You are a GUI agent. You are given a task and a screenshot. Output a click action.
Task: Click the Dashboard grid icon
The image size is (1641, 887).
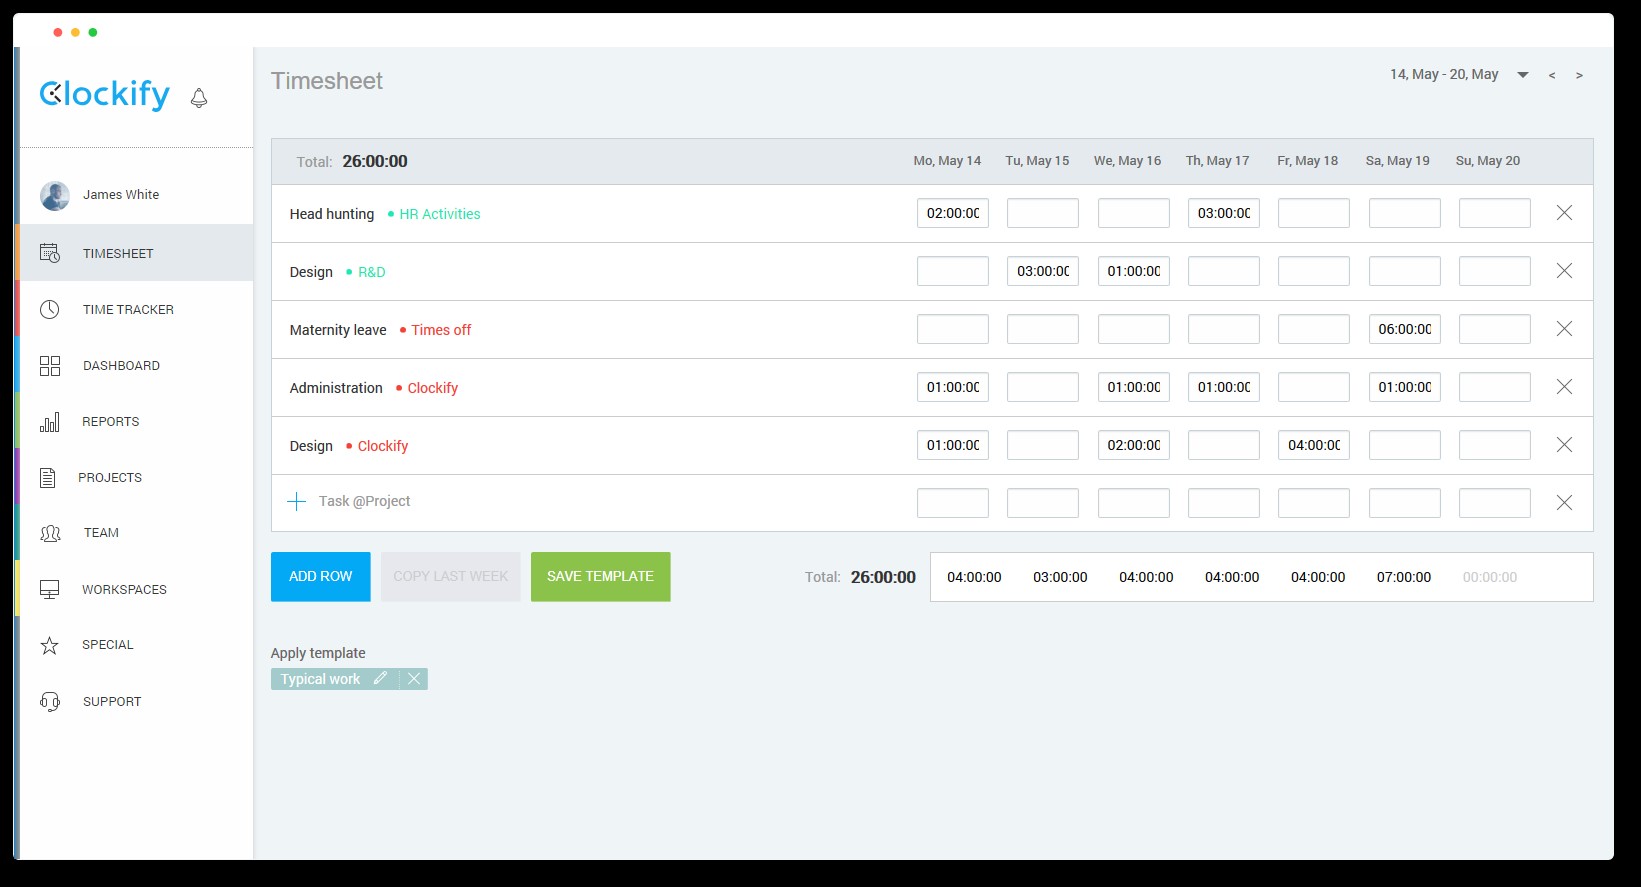coord(50,365)
